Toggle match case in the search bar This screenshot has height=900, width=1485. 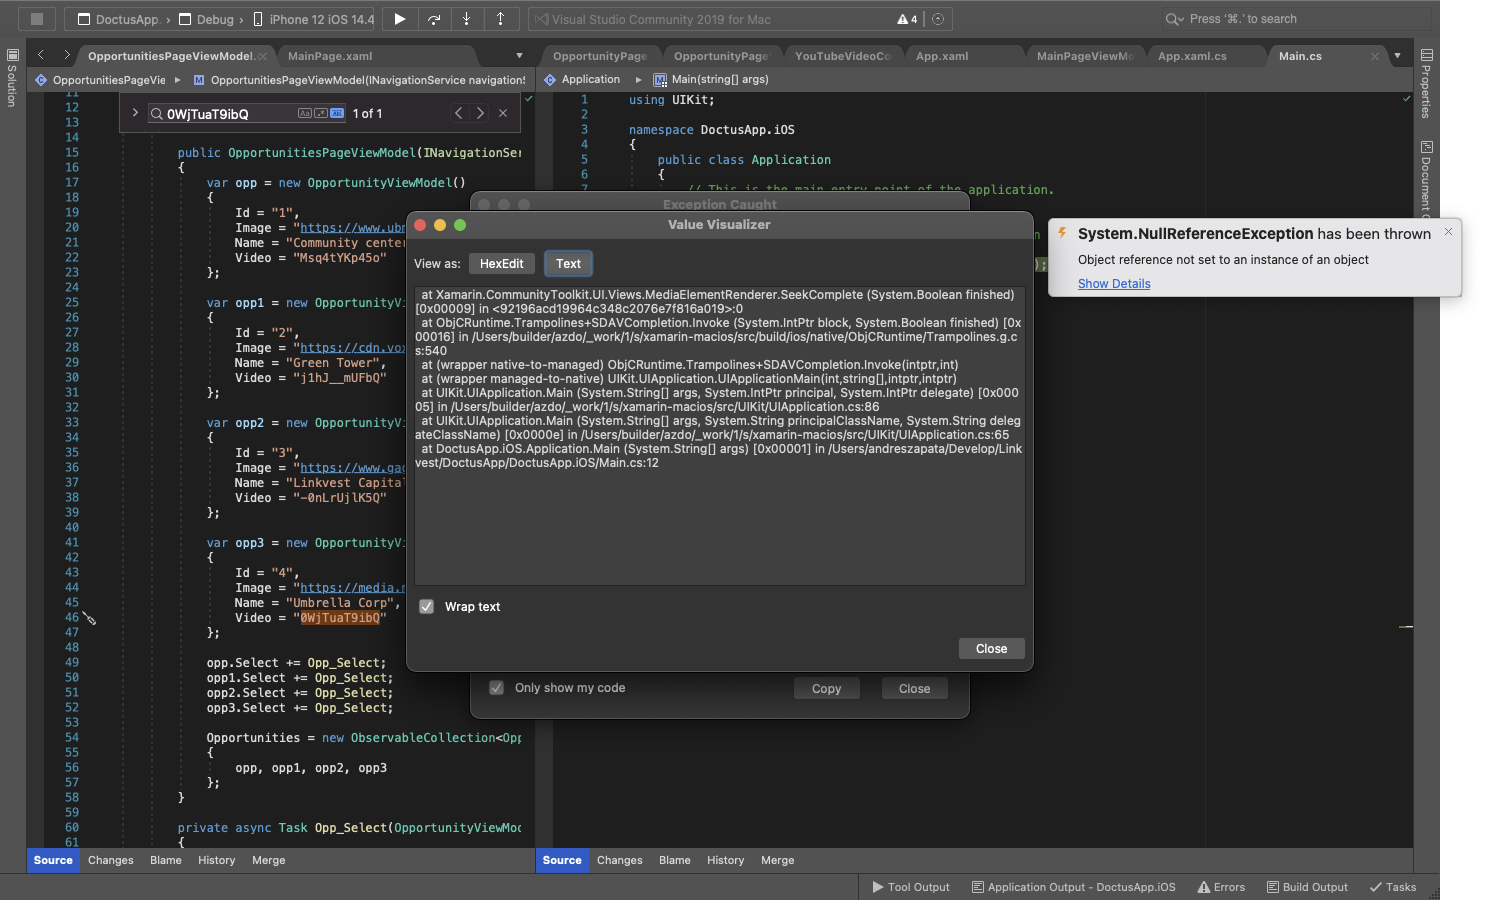pos(305,113)
